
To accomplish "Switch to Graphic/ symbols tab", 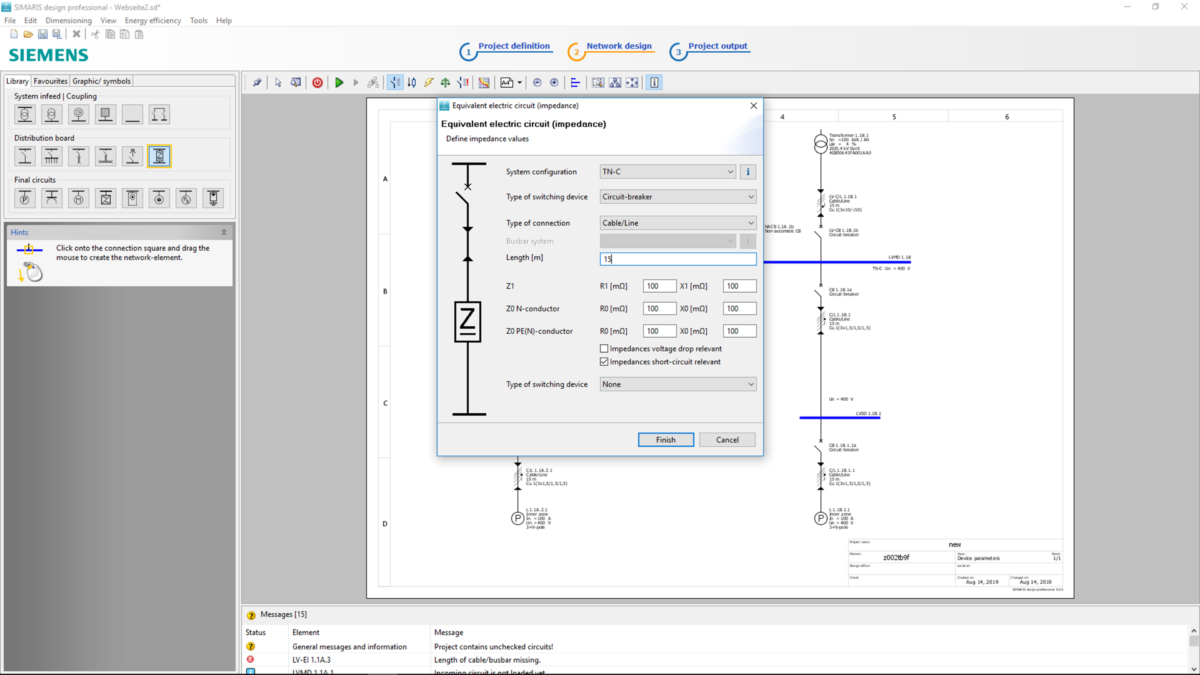I will coord(101,81).
